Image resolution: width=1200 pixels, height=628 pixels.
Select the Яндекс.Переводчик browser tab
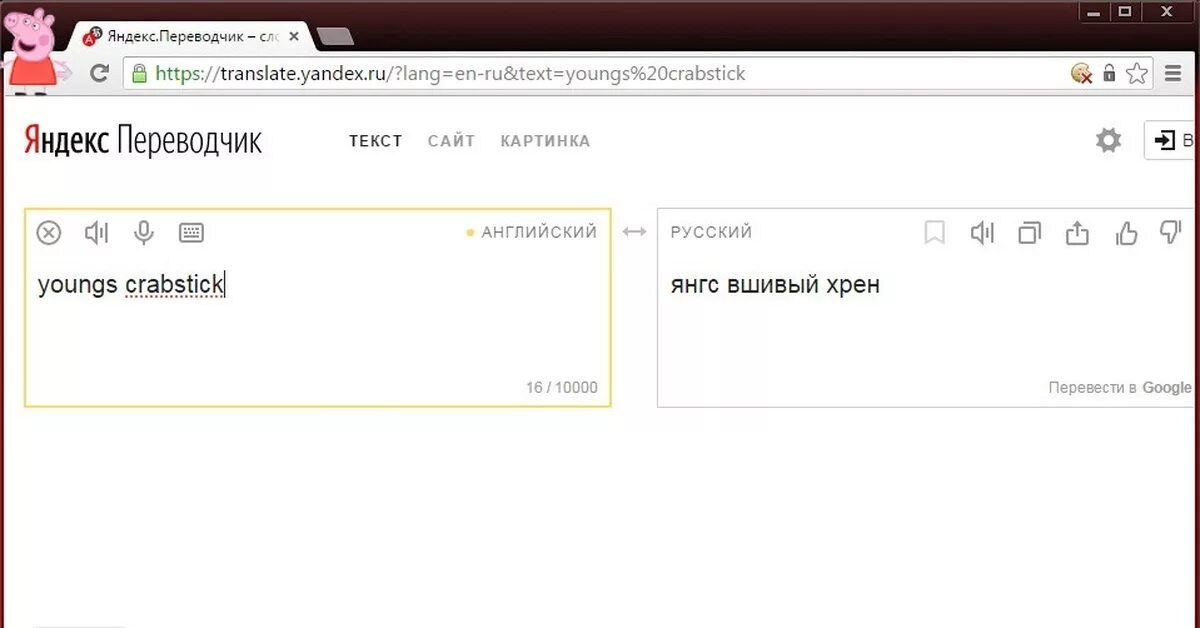pos(190,36)
